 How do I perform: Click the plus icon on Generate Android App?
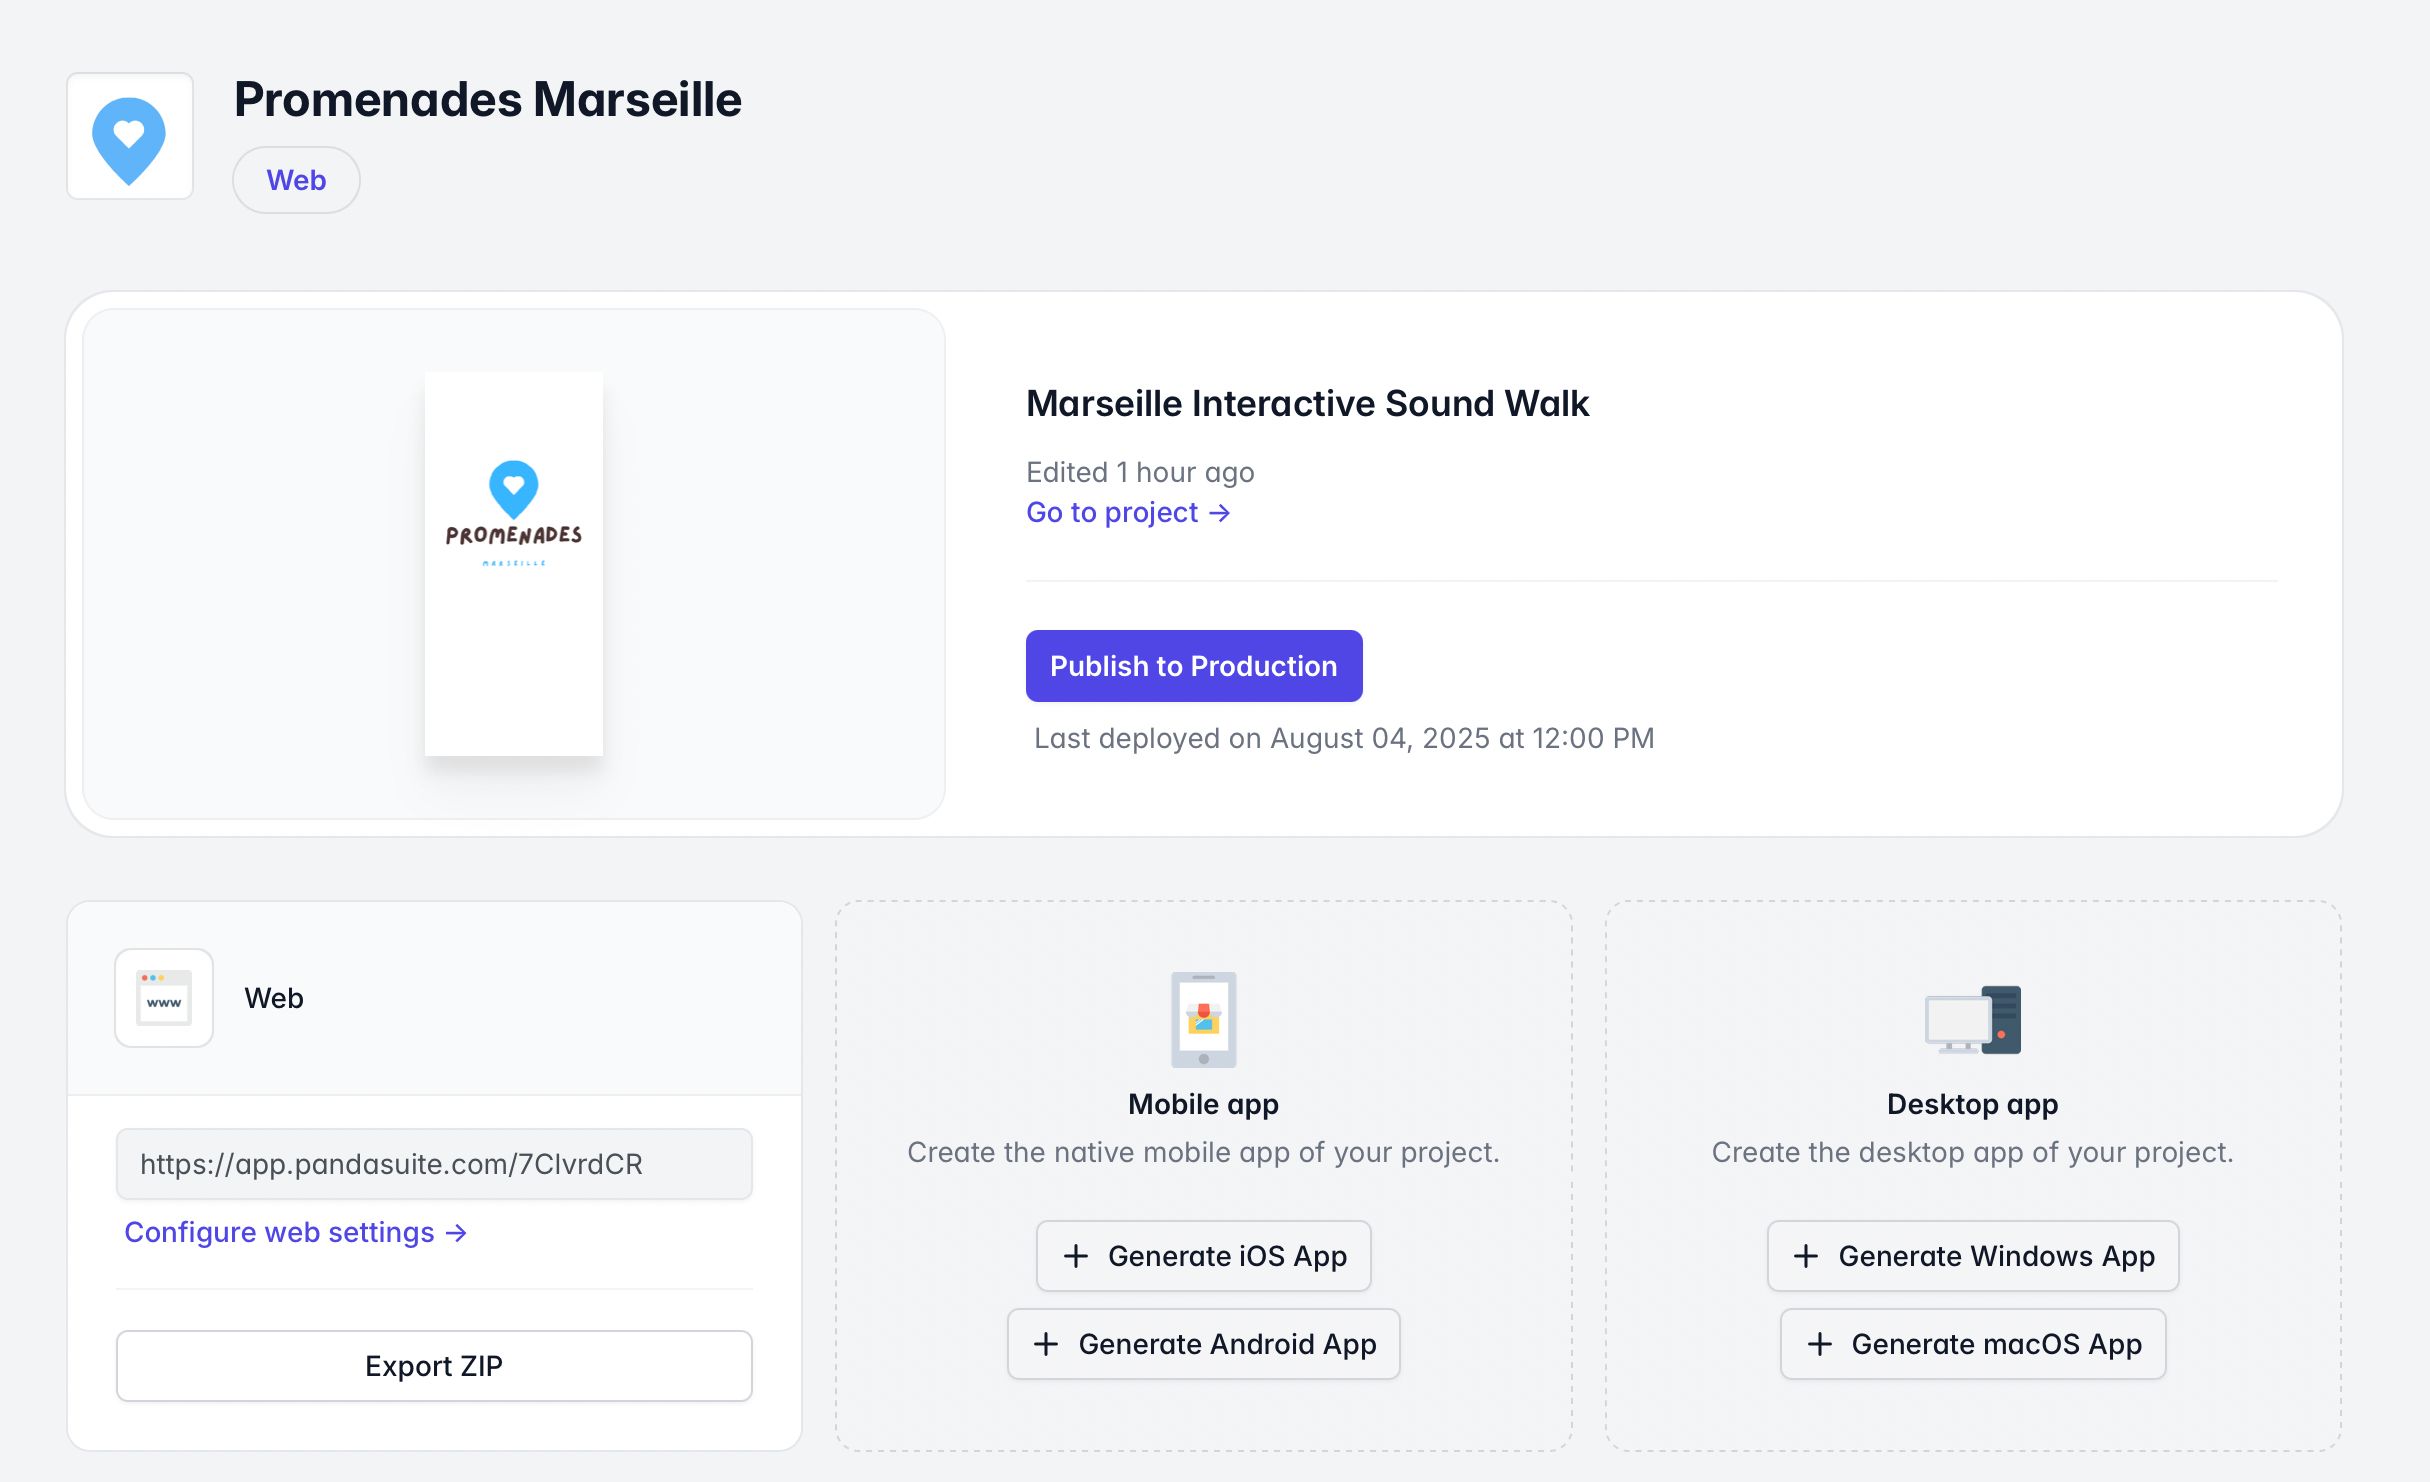tap(1046, 1344)
